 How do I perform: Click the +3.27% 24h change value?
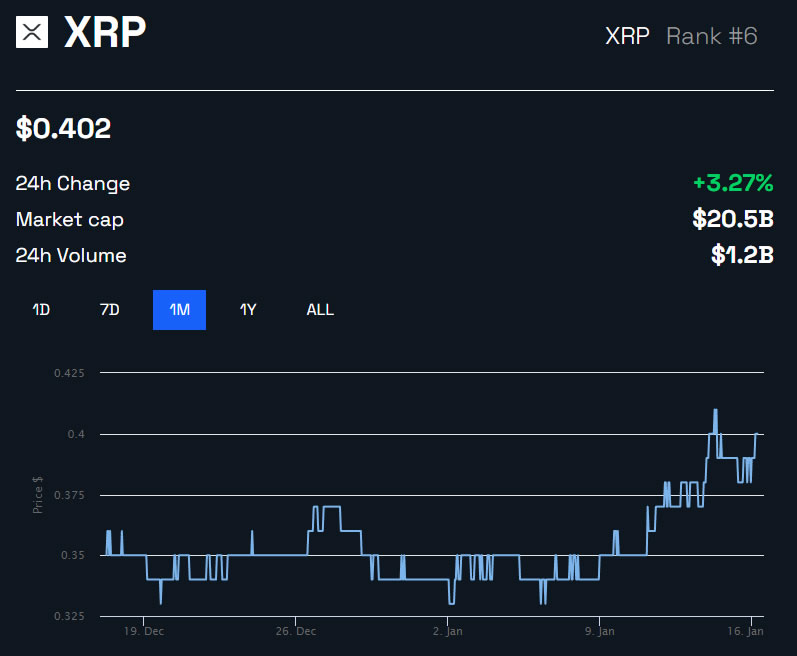click(x=733, y=183)
